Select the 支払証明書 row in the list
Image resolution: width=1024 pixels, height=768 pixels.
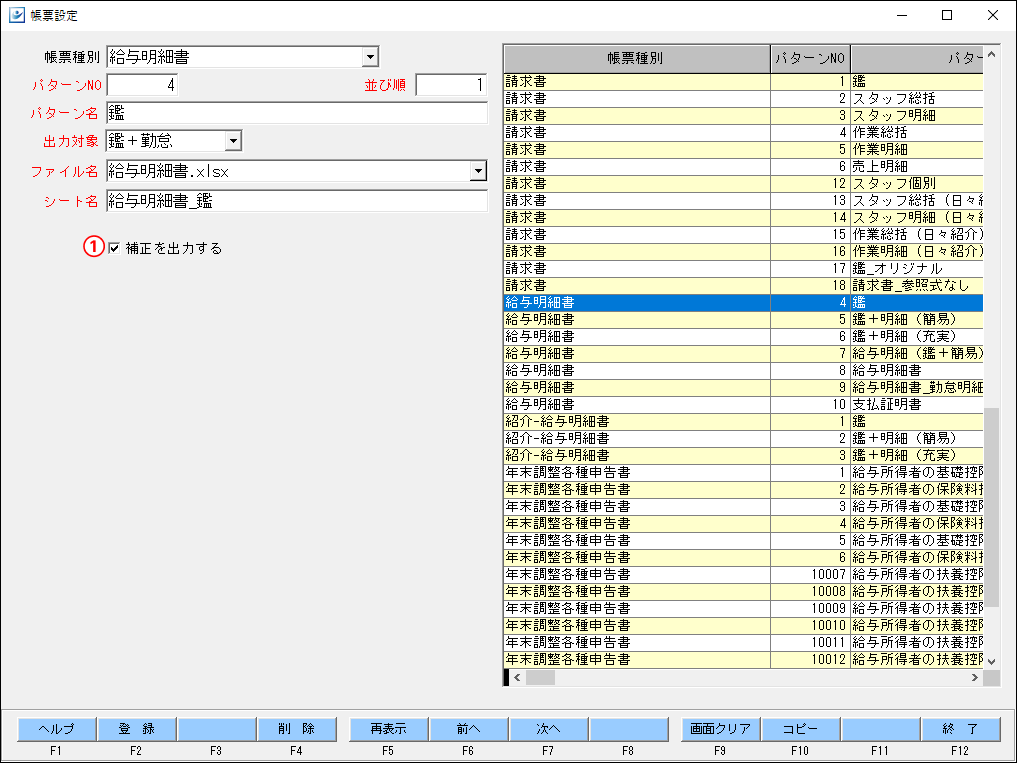pyautogui.click(x=700, y=404)
